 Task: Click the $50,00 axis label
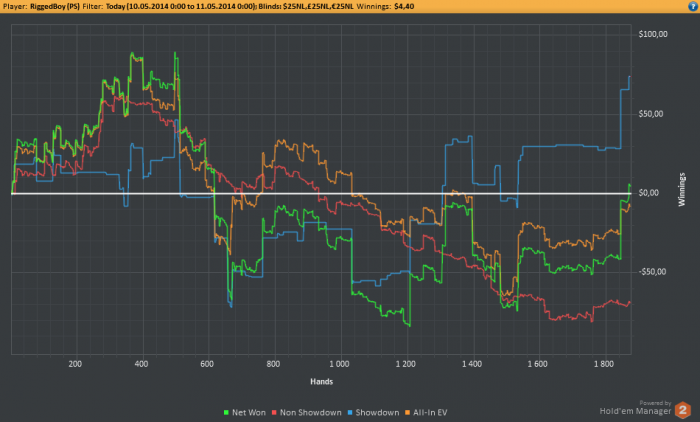(651, 114)
